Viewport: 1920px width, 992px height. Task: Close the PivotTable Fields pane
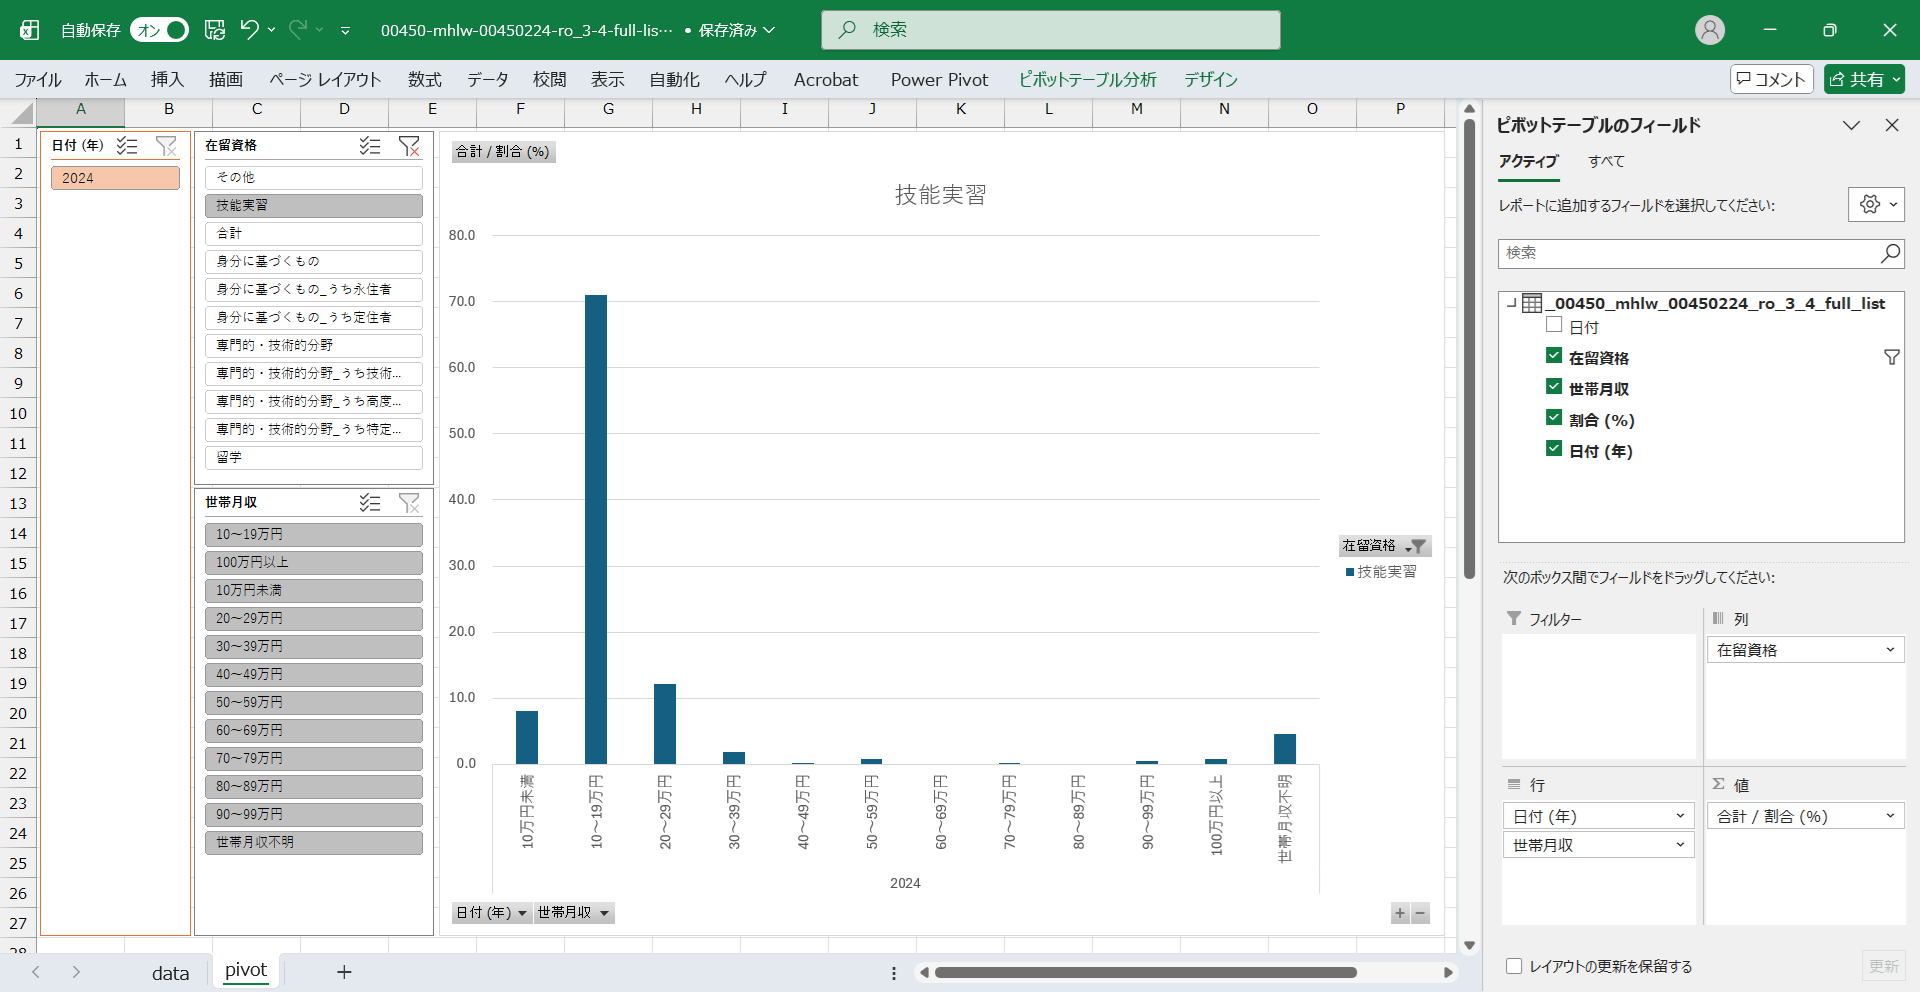tap(1891, 125)
